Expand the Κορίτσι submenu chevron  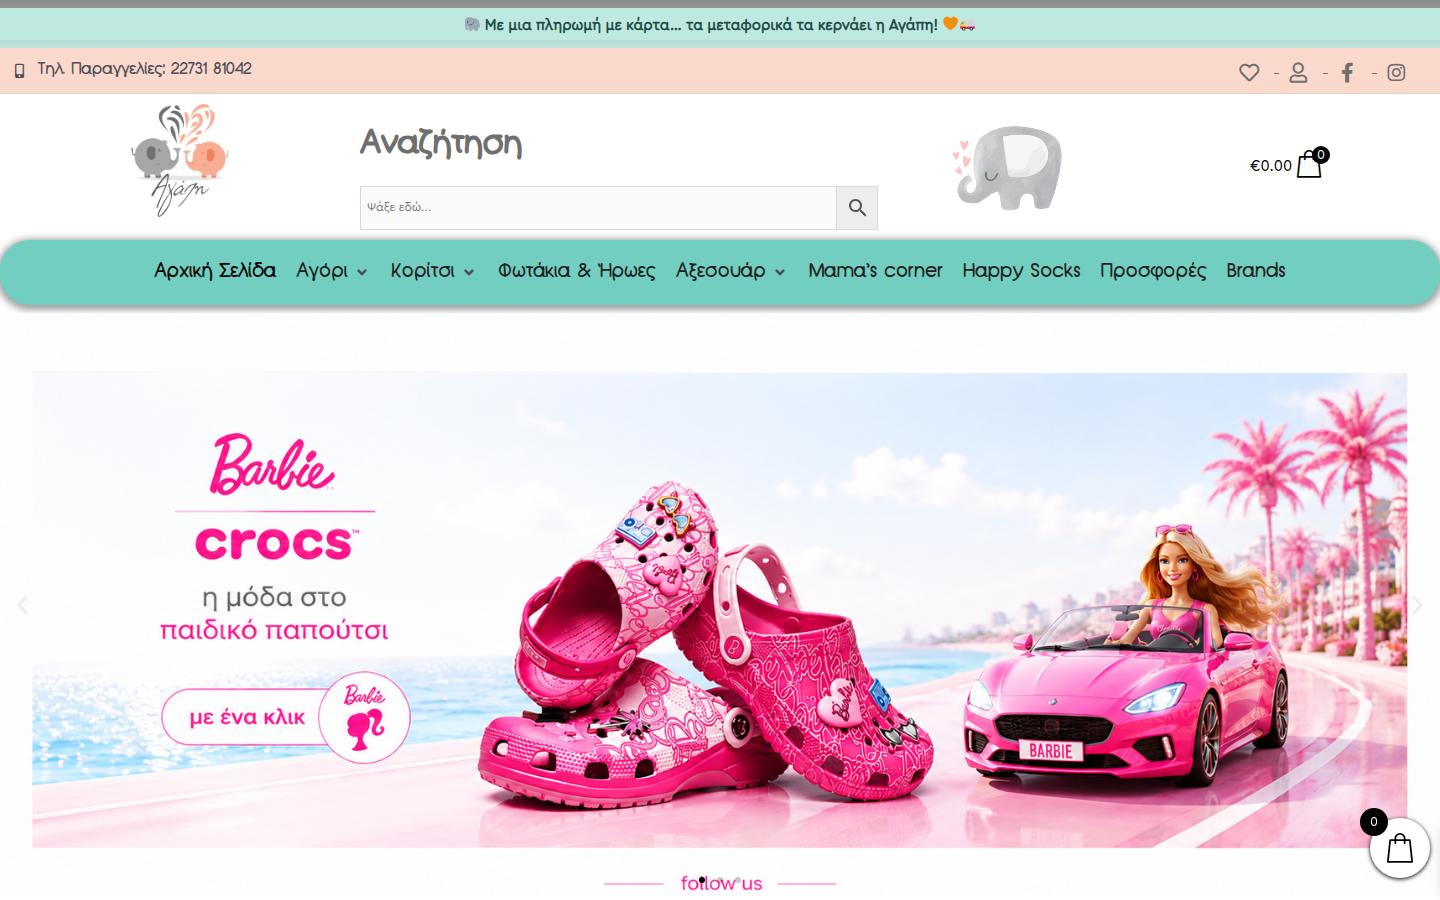[469, 272]
